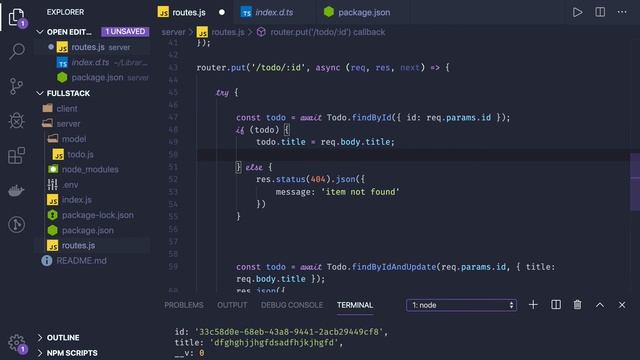Open the Git graph icon in activity bar
Viewport: 640px width, 360px height.
tap(16, 224)
